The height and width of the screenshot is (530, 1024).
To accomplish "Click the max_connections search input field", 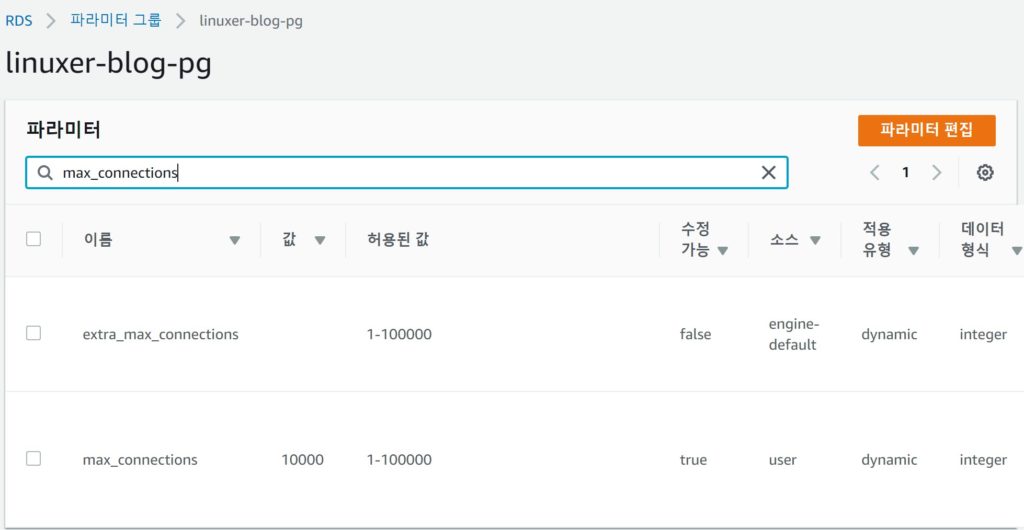I will tap(400, 173).
